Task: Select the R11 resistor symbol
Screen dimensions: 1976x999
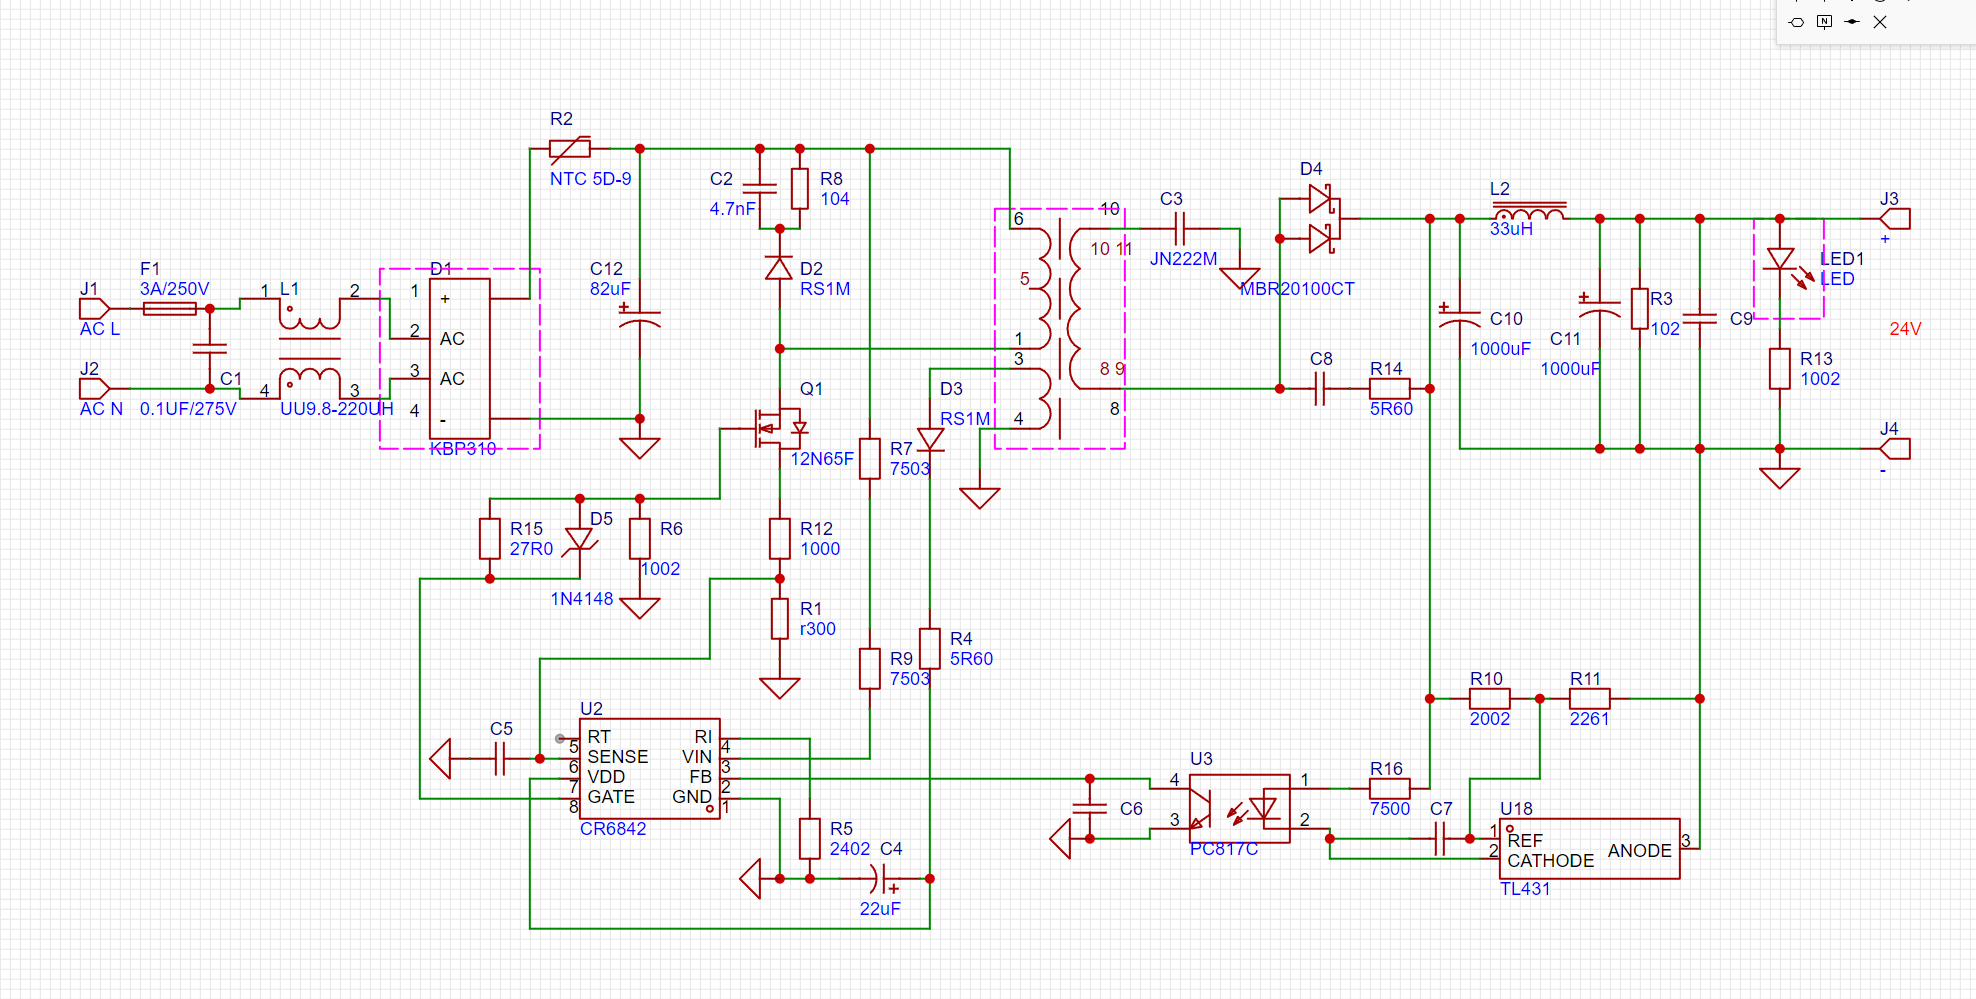Action: 1590,698
